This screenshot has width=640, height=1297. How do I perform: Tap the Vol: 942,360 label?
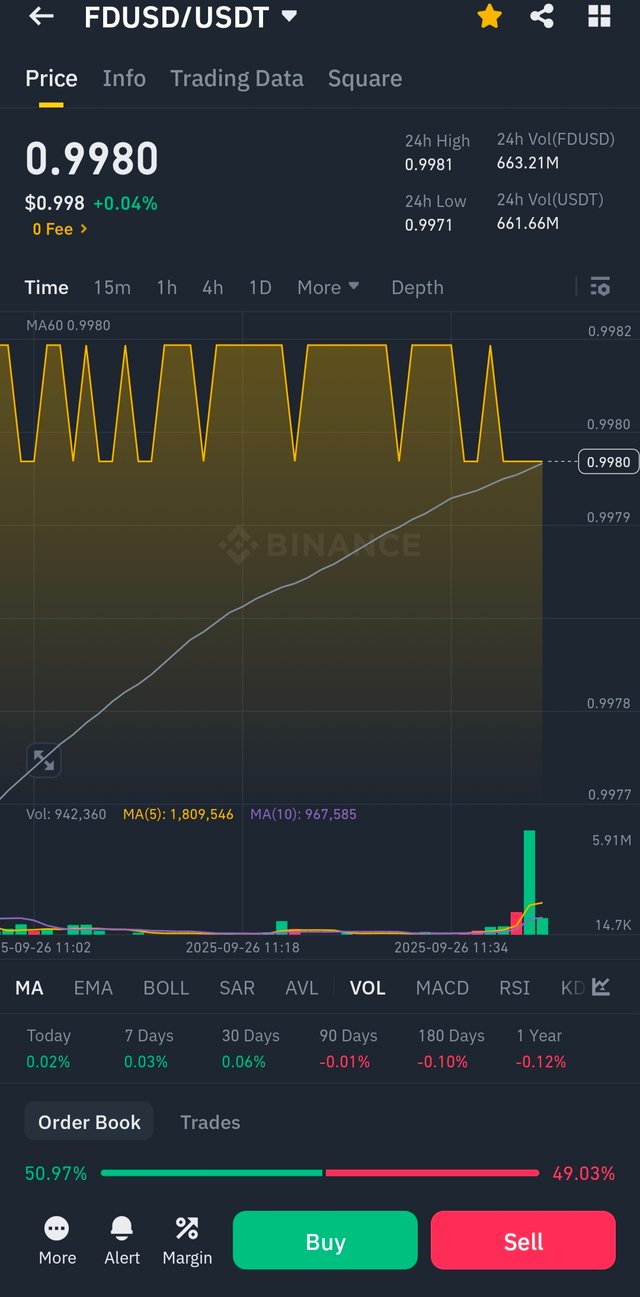coord(66,814)
